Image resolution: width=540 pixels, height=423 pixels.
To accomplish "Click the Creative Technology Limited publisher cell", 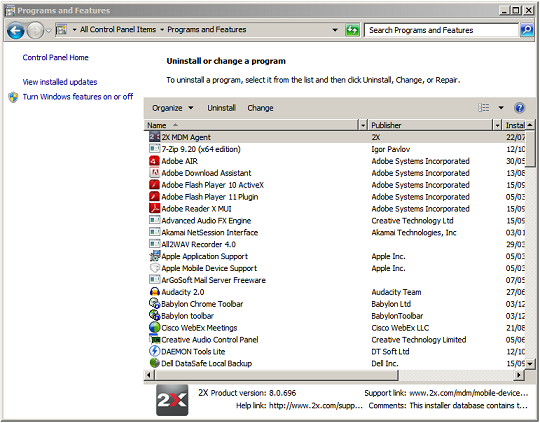I will click(419, 340).
